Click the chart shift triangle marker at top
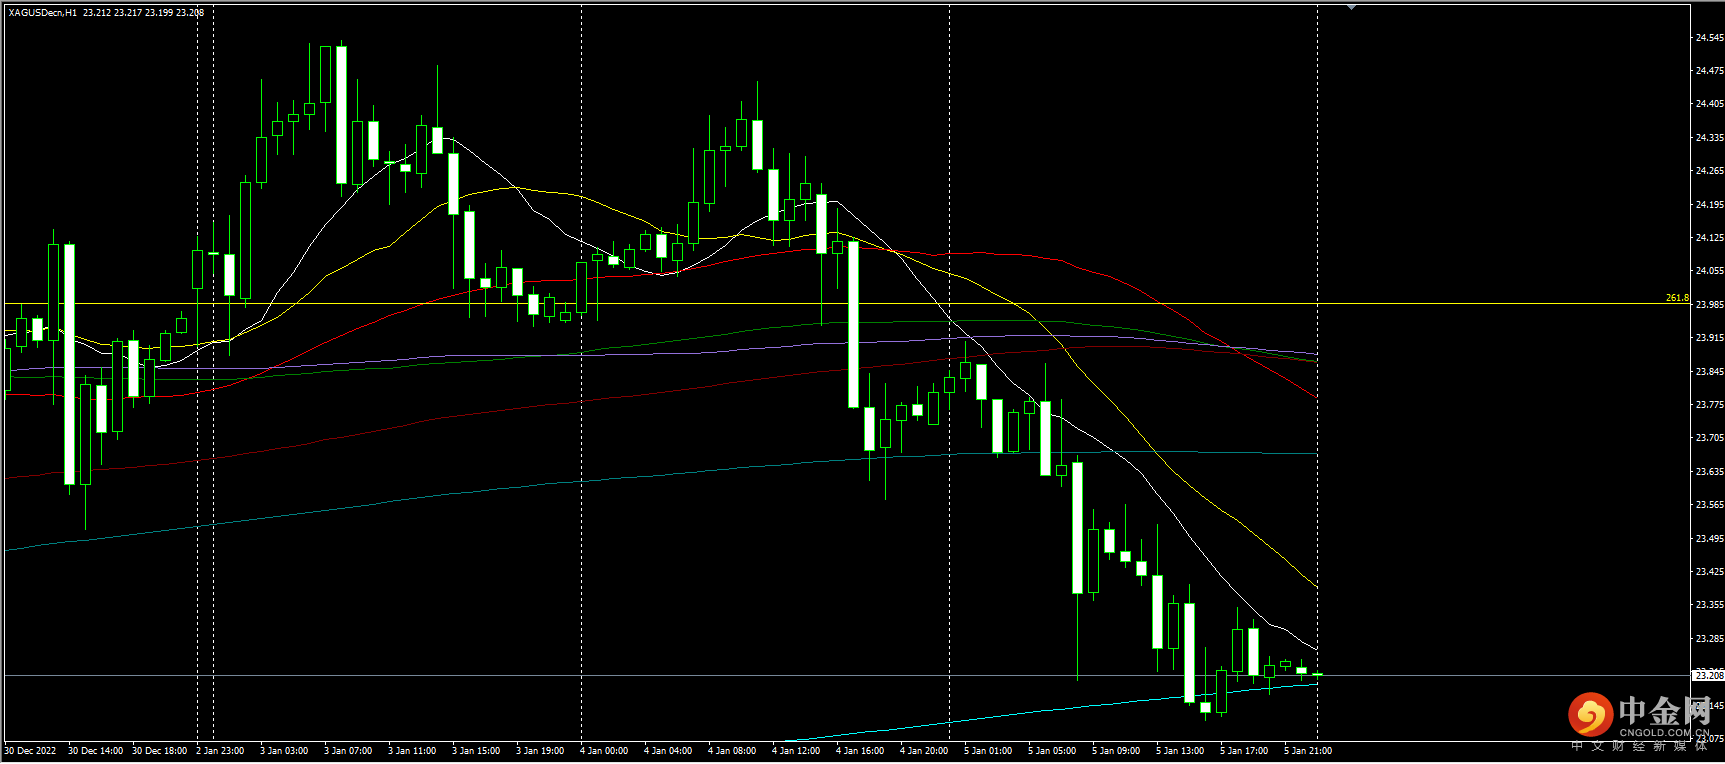Screen dimensions: 1725x764 [1351, 7]
